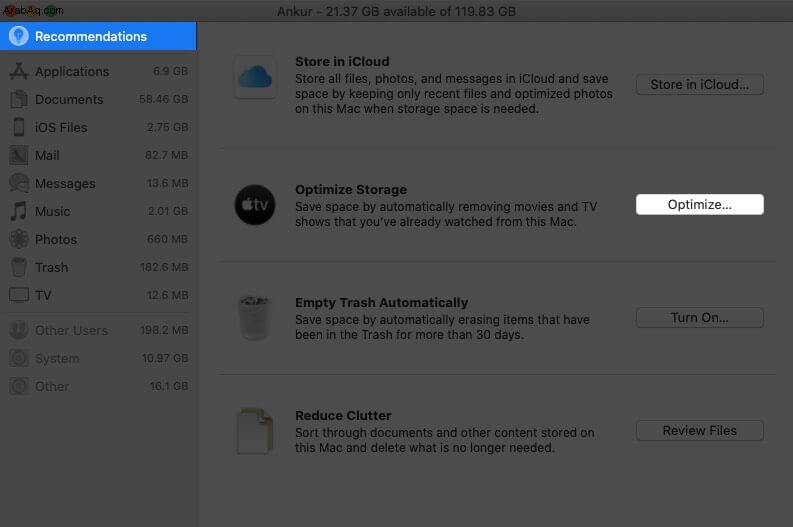Click the Recommendations lightbulb icon

click(19, 36)
